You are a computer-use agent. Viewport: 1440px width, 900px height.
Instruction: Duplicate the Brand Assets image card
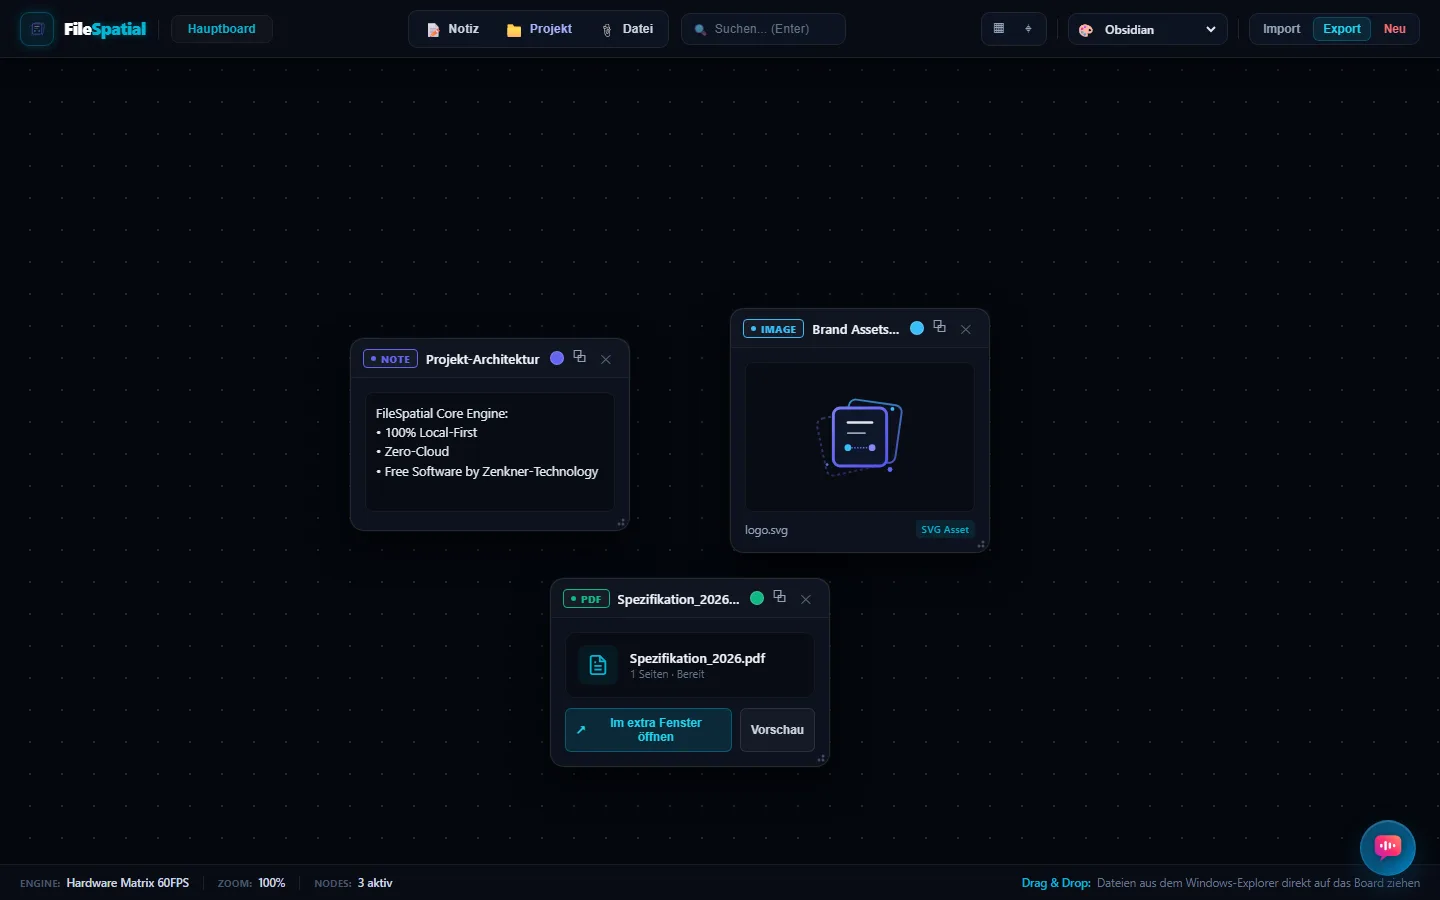tap(940, 327)
